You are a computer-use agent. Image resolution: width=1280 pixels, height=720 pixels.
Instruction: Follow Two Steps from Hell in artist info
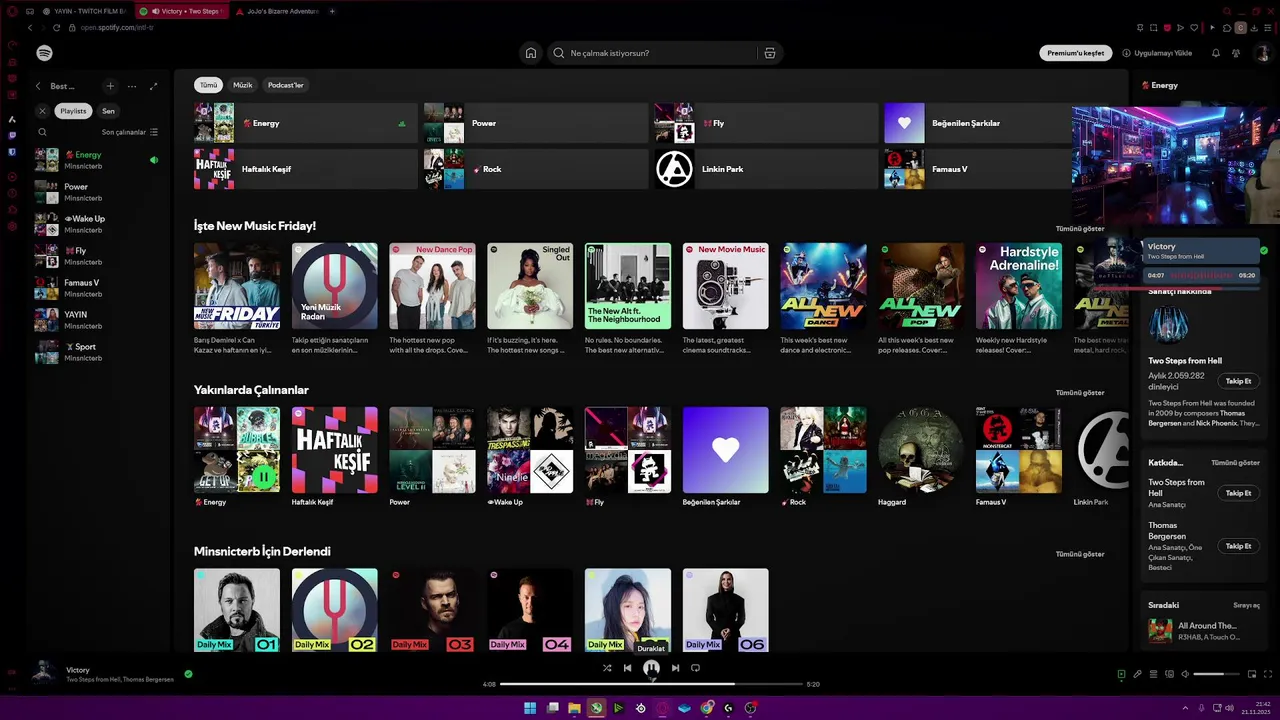pos(1238,381)
